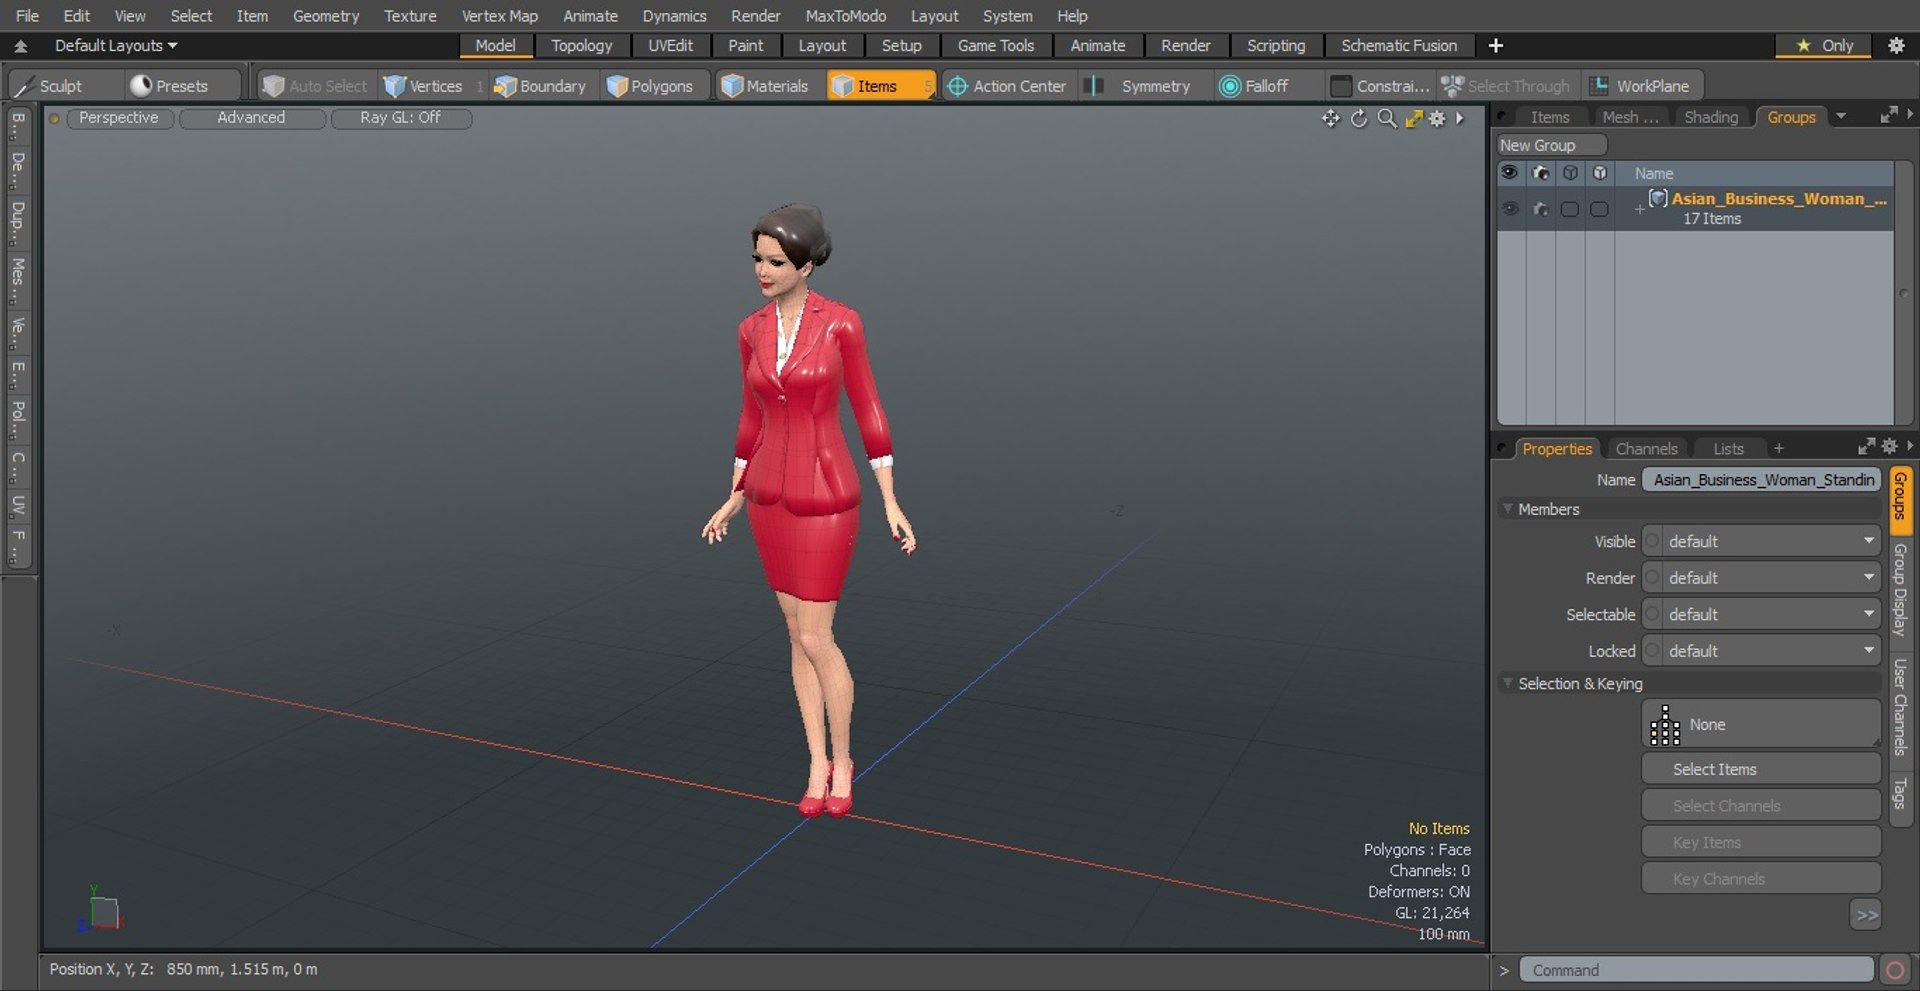Image resolution: width=1920 pixels, height=991 pixels.
Task: Click the viewport zoom magnifier icon
Action: pyautogui.click(x=1386, y=119)
